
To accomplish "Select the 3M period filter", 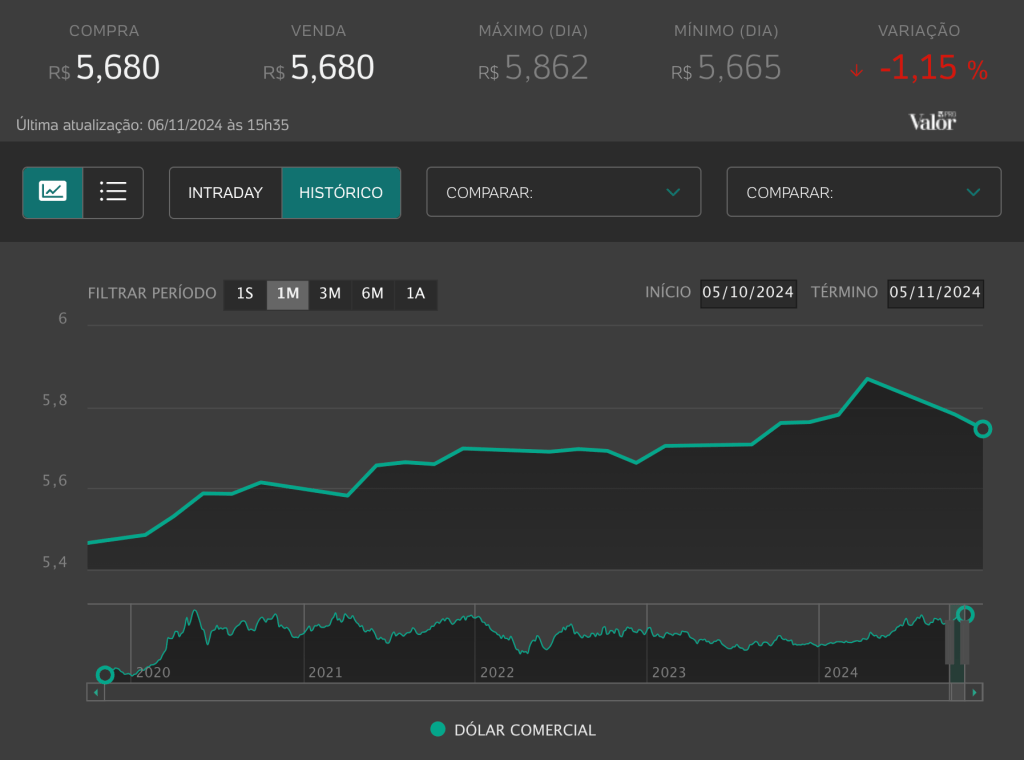I will [x=330, y=294].
